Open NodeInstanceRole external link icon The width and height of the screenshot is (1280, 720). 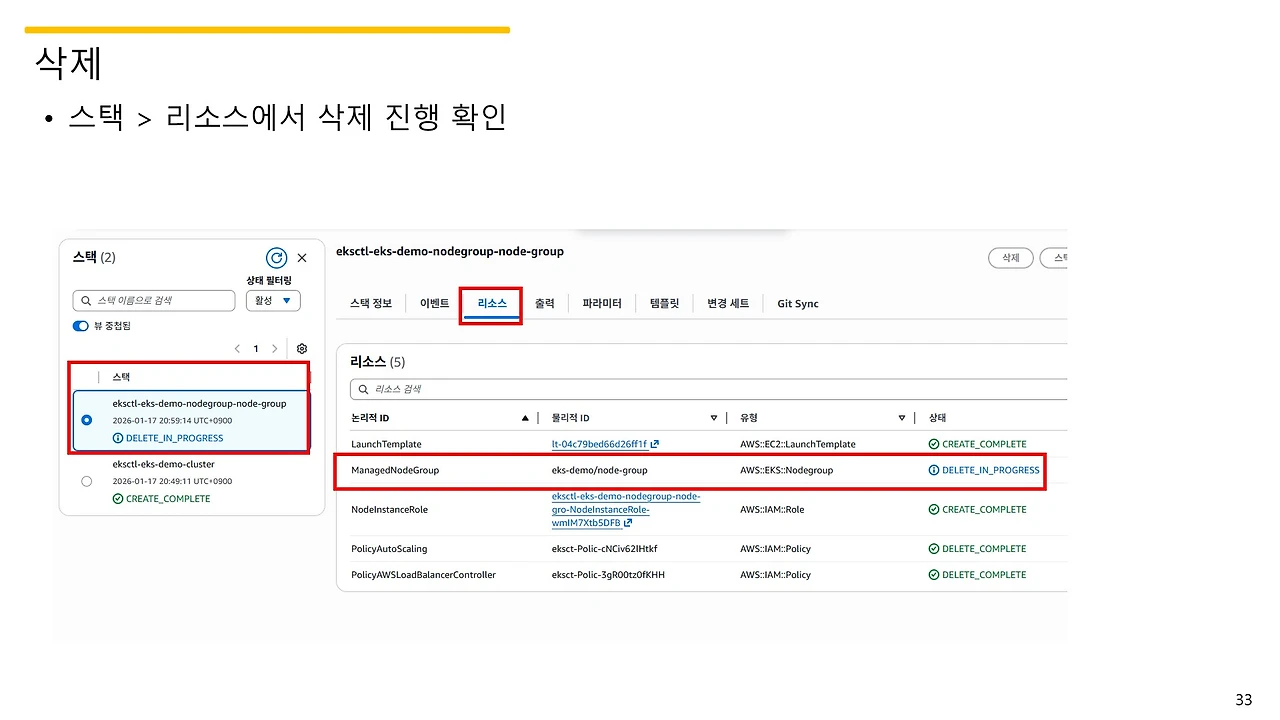(x=628, y=523)
